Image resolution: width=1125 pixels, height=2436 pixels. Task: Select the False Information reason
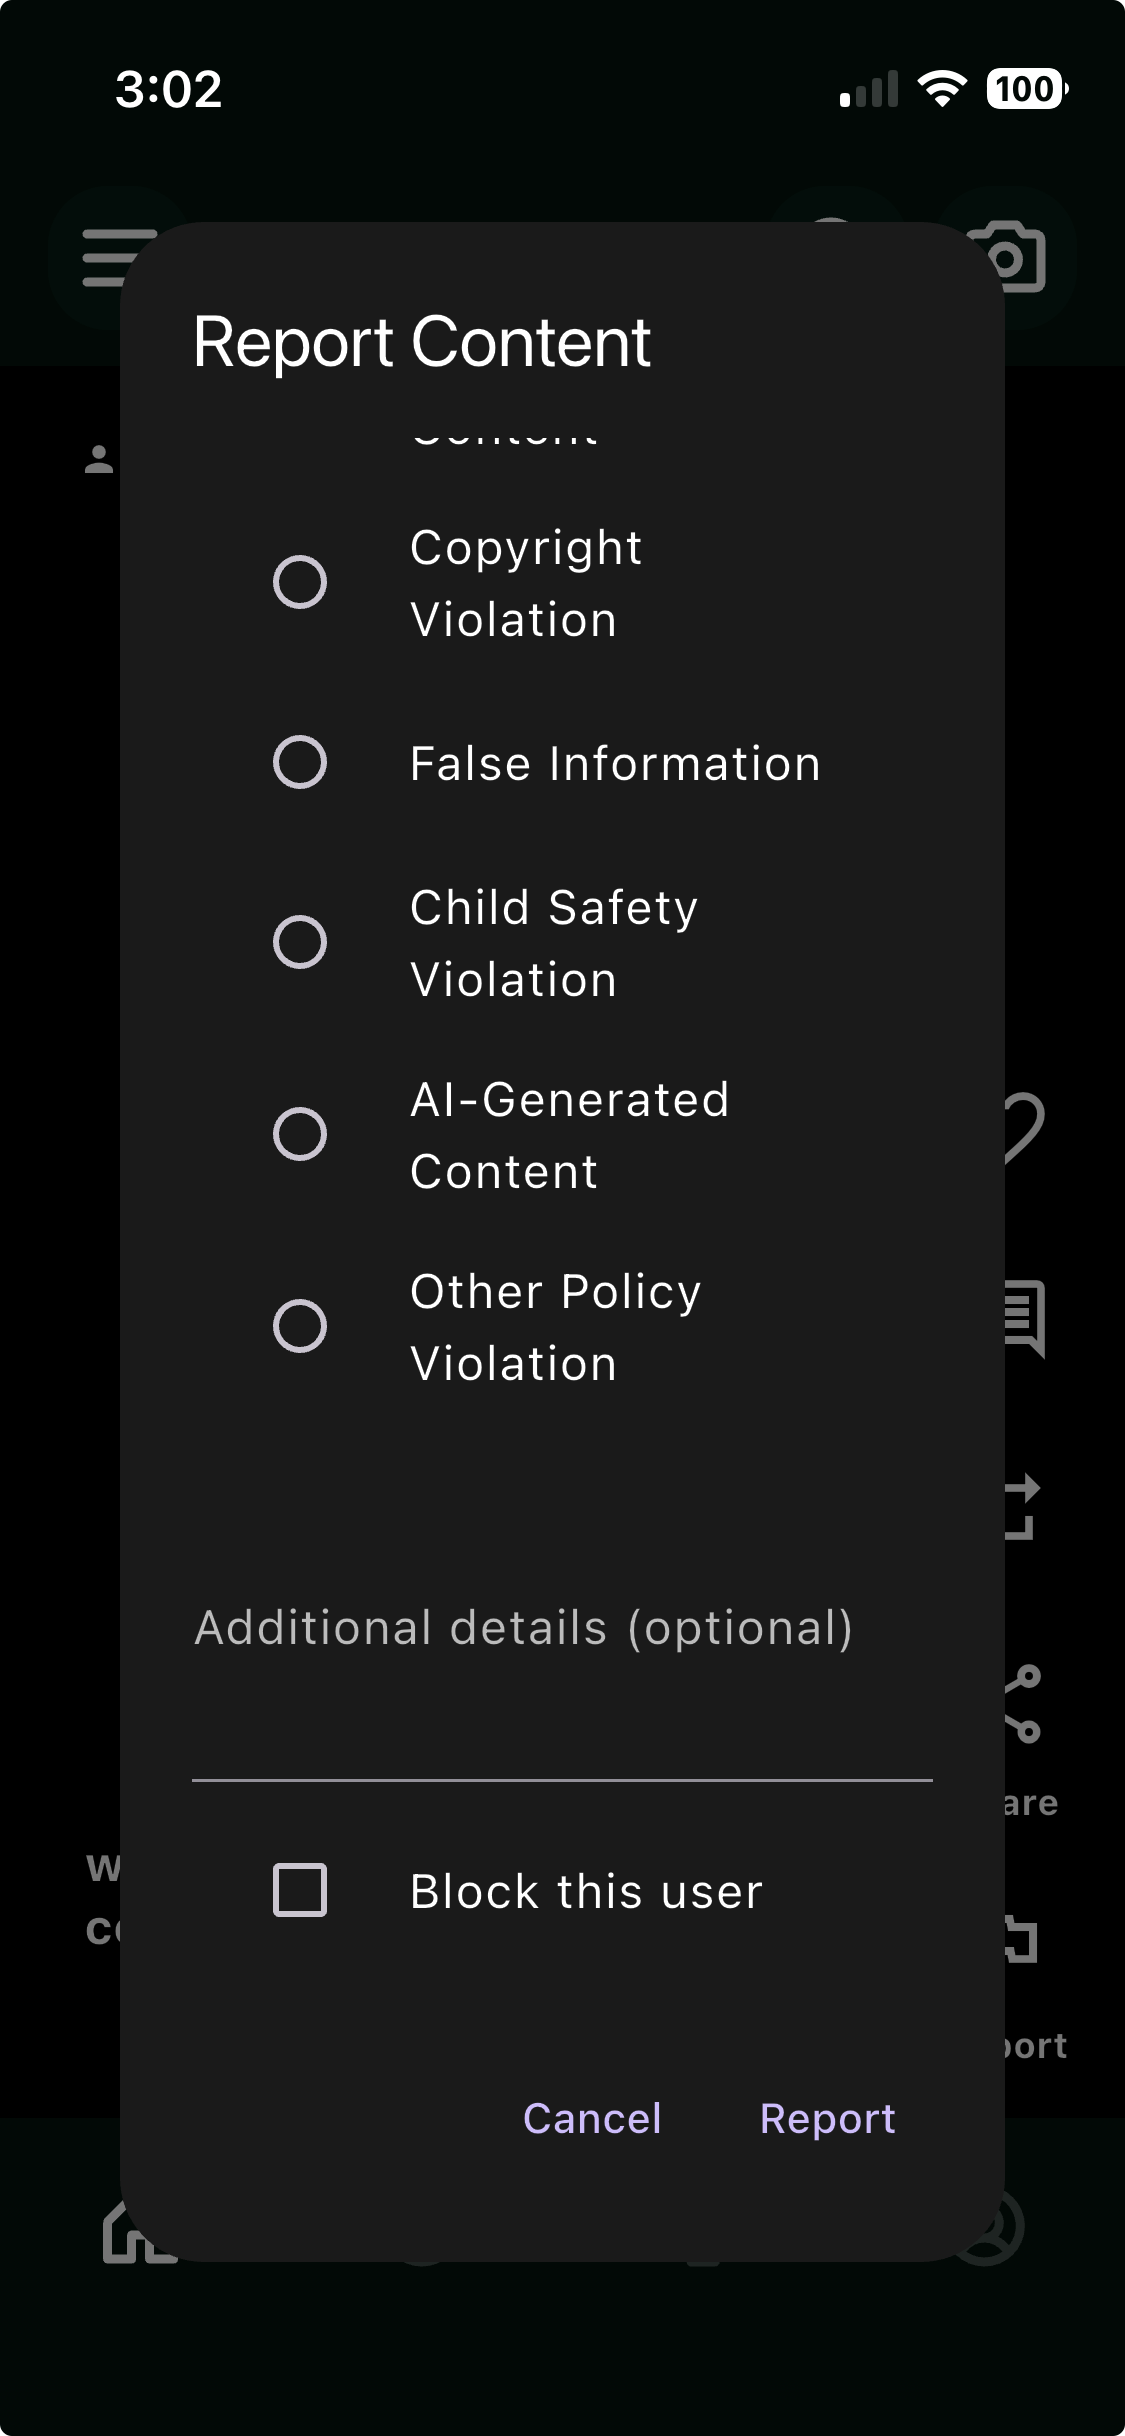(298, 763)
